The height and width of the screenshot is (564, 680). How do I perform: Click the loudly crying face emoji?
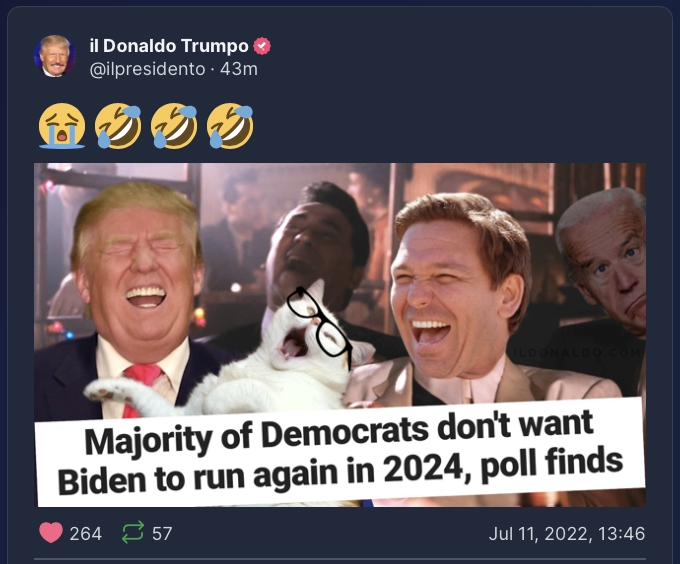[62, 126]
